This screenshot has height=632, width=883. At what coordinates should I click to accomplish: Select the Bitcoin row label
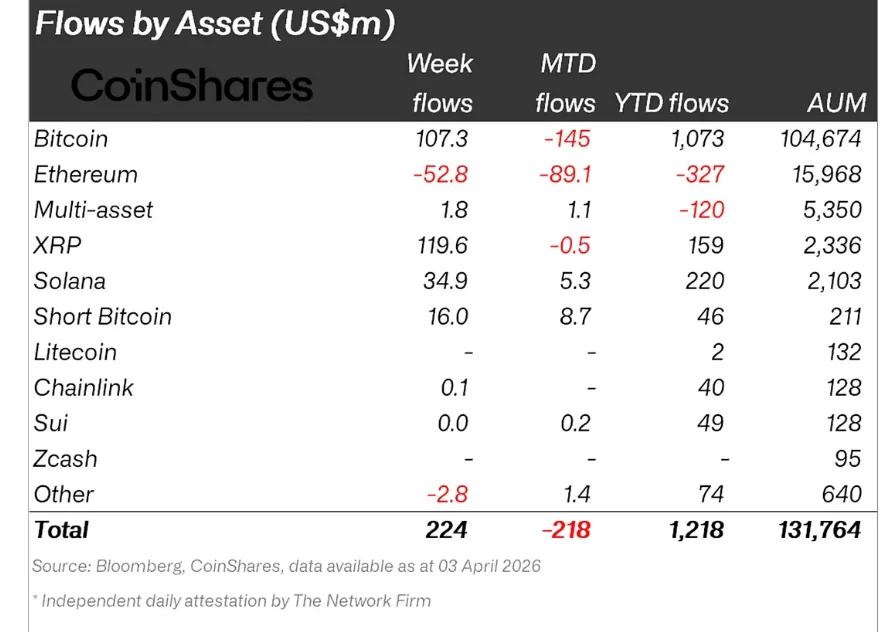[x=71, y=139]
